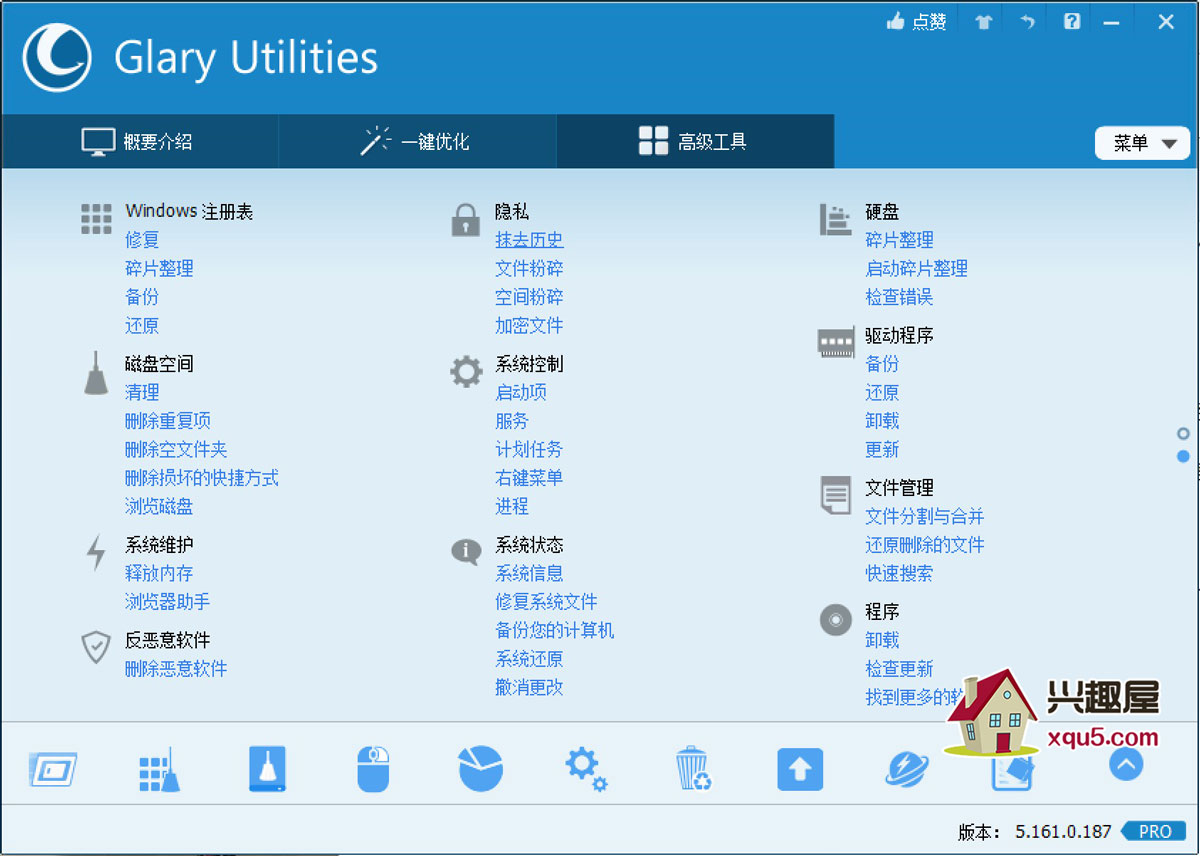The height and width of the screenshot is (856, 1200).
Task: Click the shield icon beside 反恶意软件
Action: click(95, 647)
